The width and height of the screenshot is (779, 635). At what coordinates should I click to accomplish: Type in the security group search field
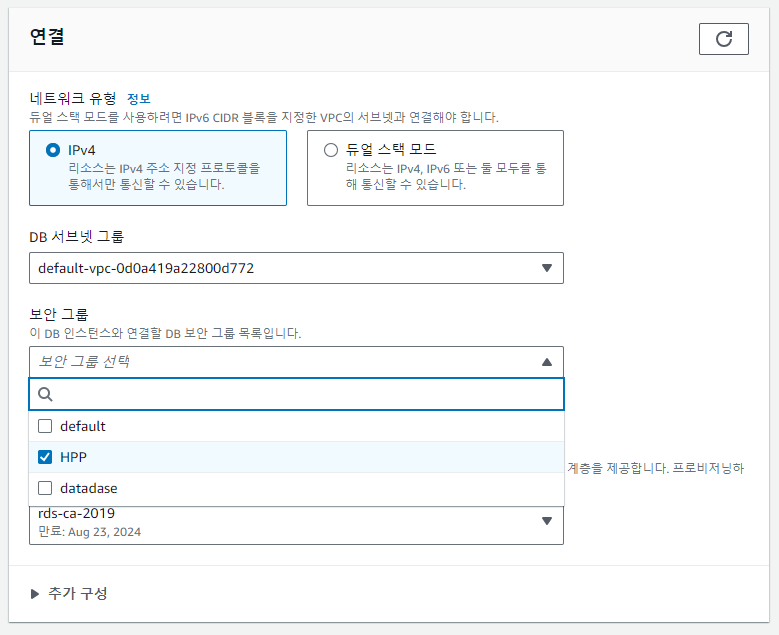pyautogui.click(x=305, y=394)
